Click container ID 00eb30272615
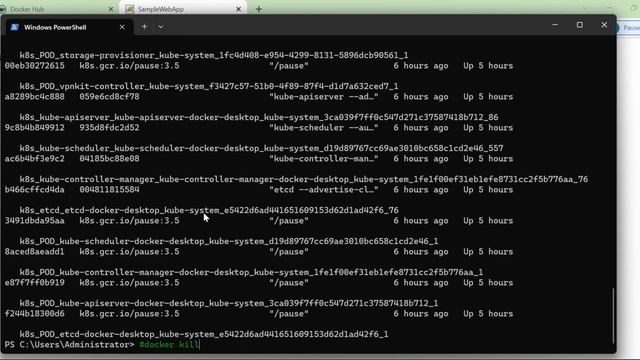This screenshot has height=360, width=640. coord(34,66)
